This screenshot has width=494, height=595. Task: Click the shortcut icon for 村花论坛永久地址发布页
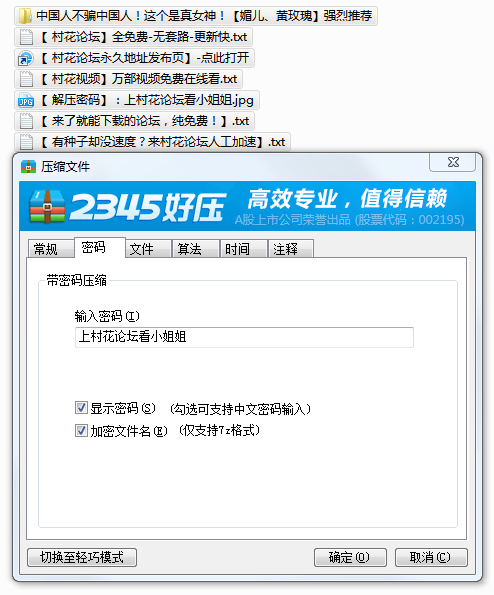click(x=25, y=58)
